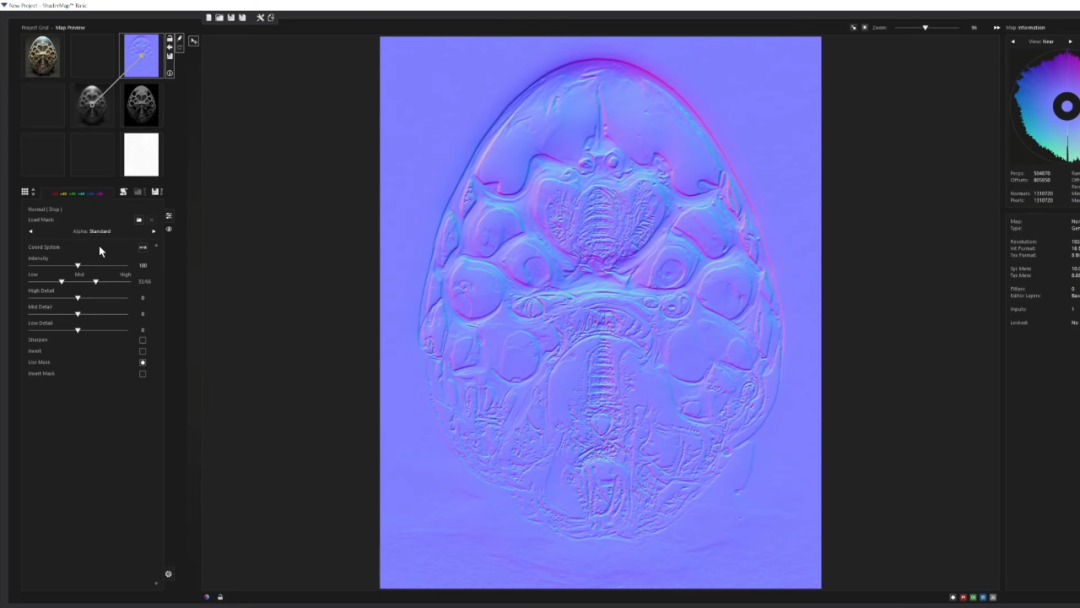Click the load all folder icon under grid
Image resolution: width=1080 pixels, height=608 pixels.
point(138,192)
